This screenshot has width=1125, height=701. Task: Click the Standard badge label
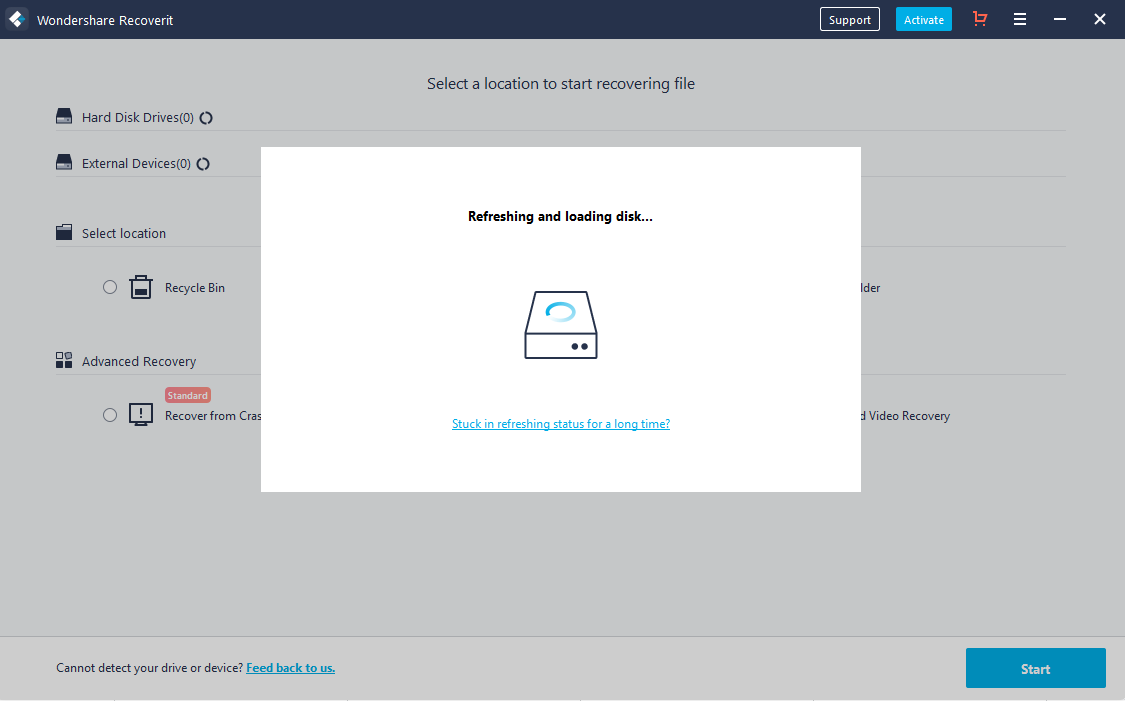click(188, 395)
